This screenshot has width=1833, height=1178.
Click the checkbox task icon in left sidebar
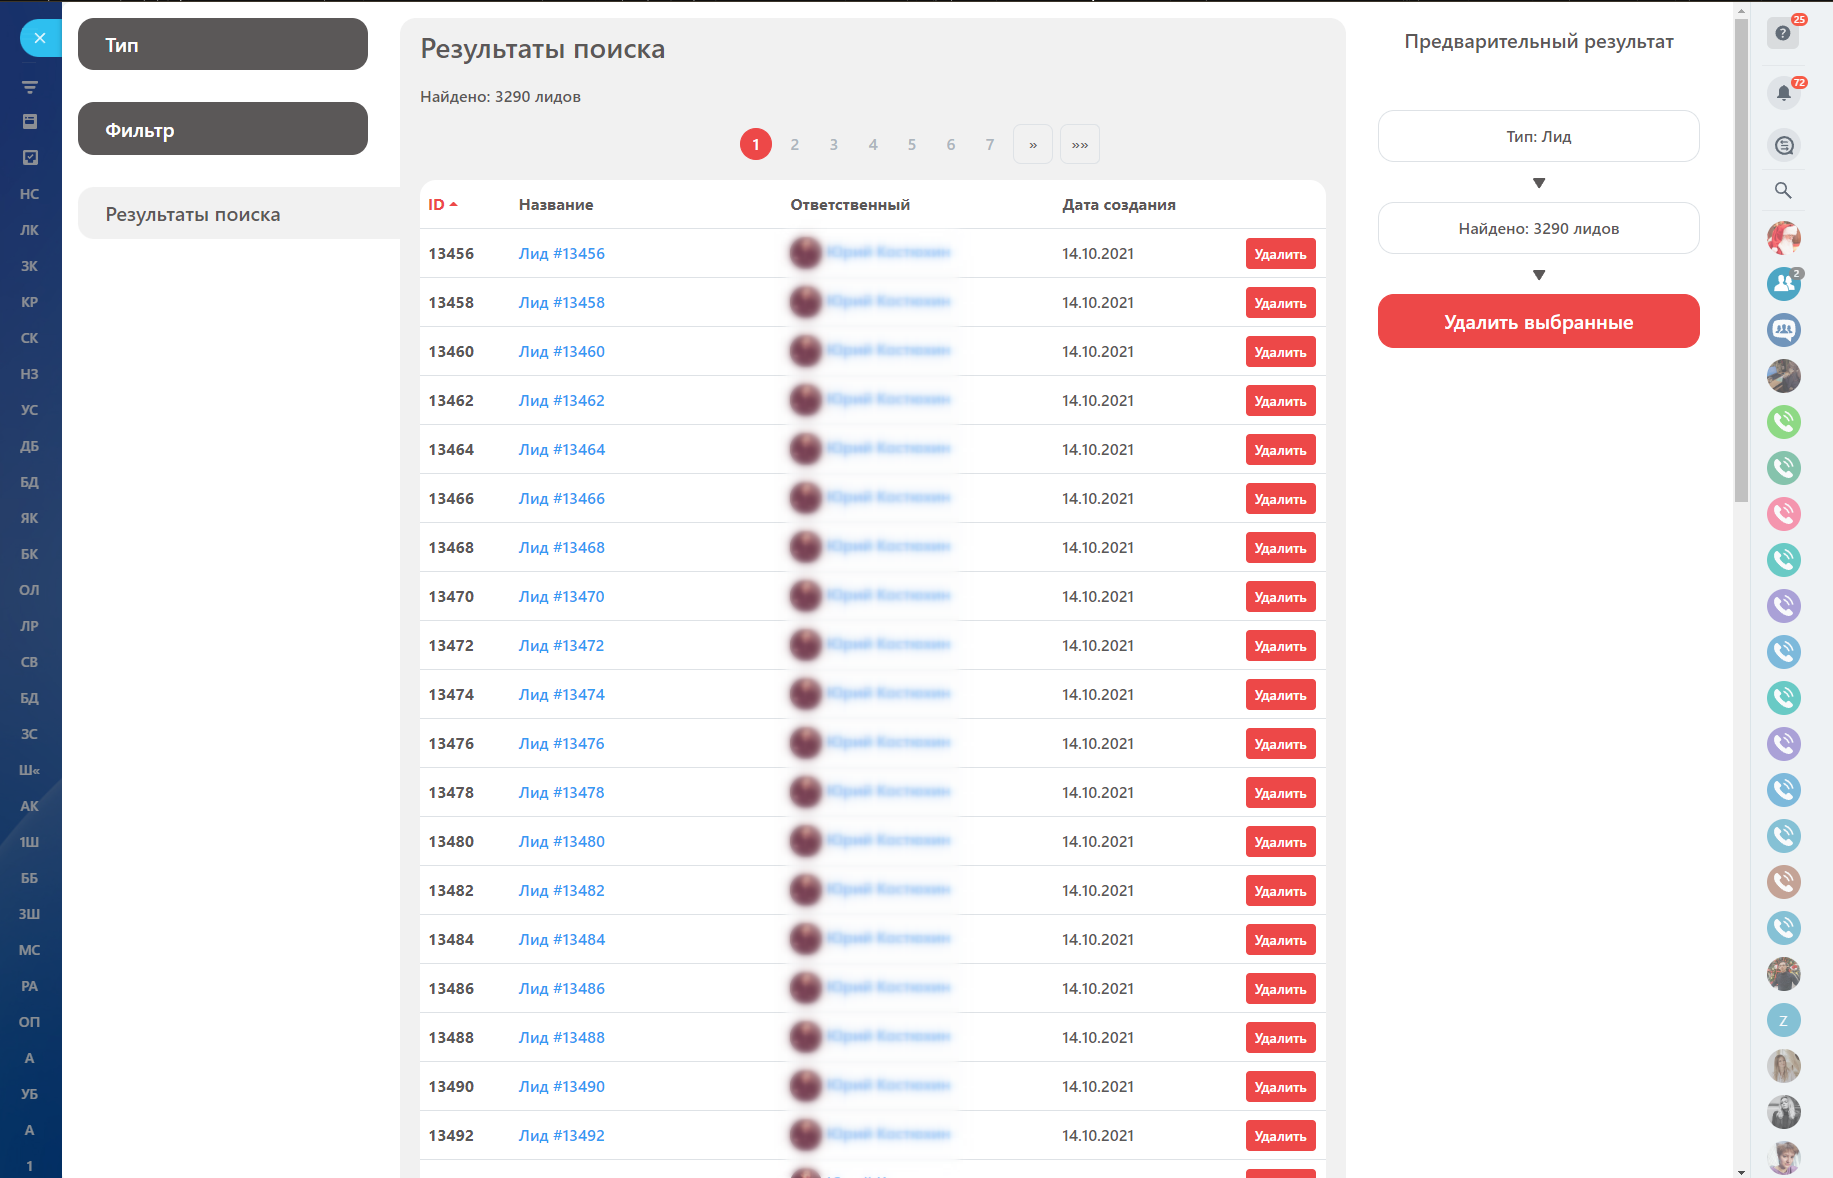30,157
